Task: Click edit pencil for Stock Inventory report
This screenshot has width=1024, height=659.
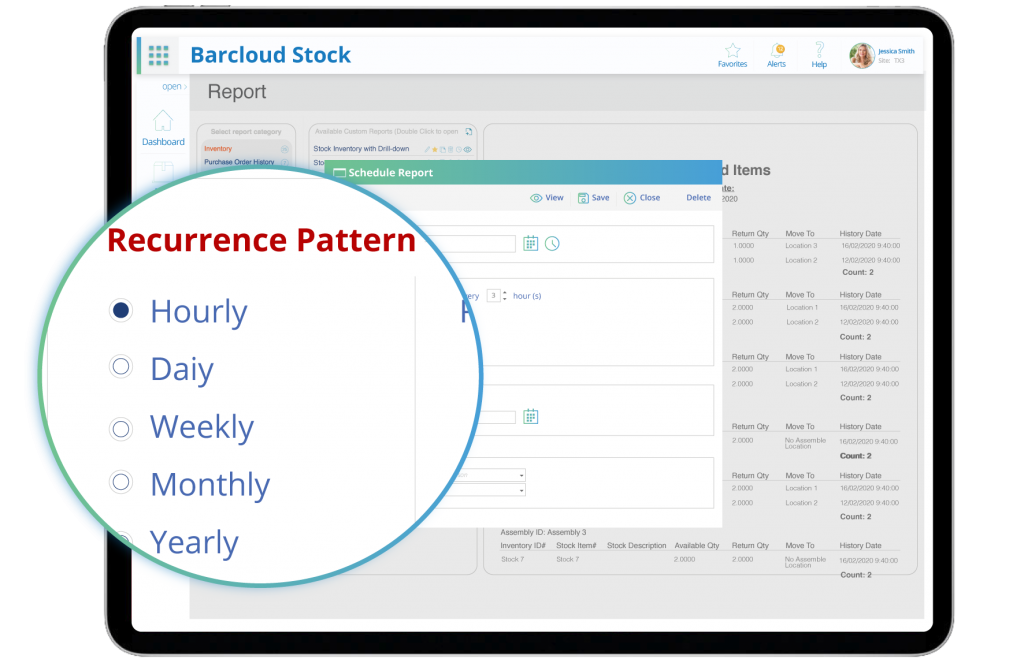Action: coord(427,150)
